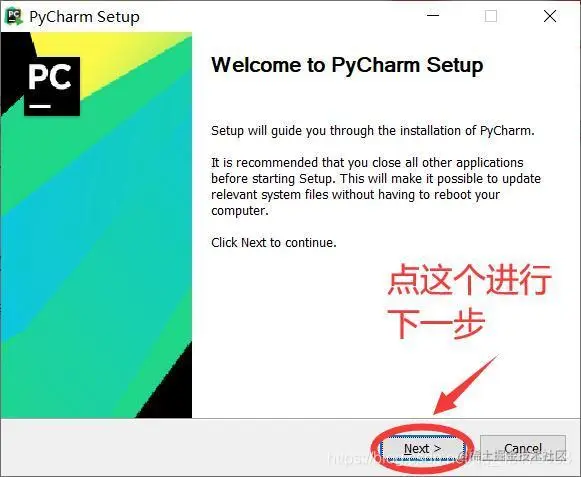This screenshot has height=477, width=581.
Task: Cancel the PyCharm setup
Action: point(523,449)
